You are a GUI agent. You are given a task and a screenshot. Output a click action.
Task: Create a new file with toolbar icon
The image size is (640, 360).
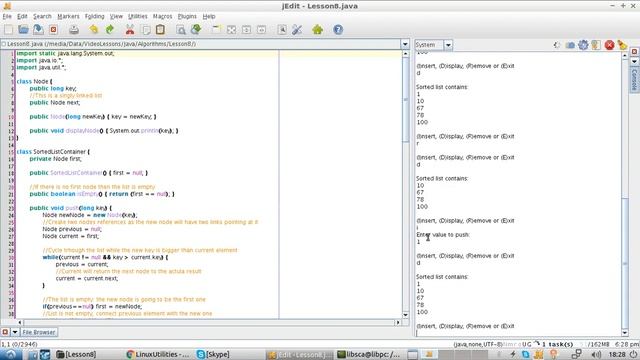coord(9,29)
